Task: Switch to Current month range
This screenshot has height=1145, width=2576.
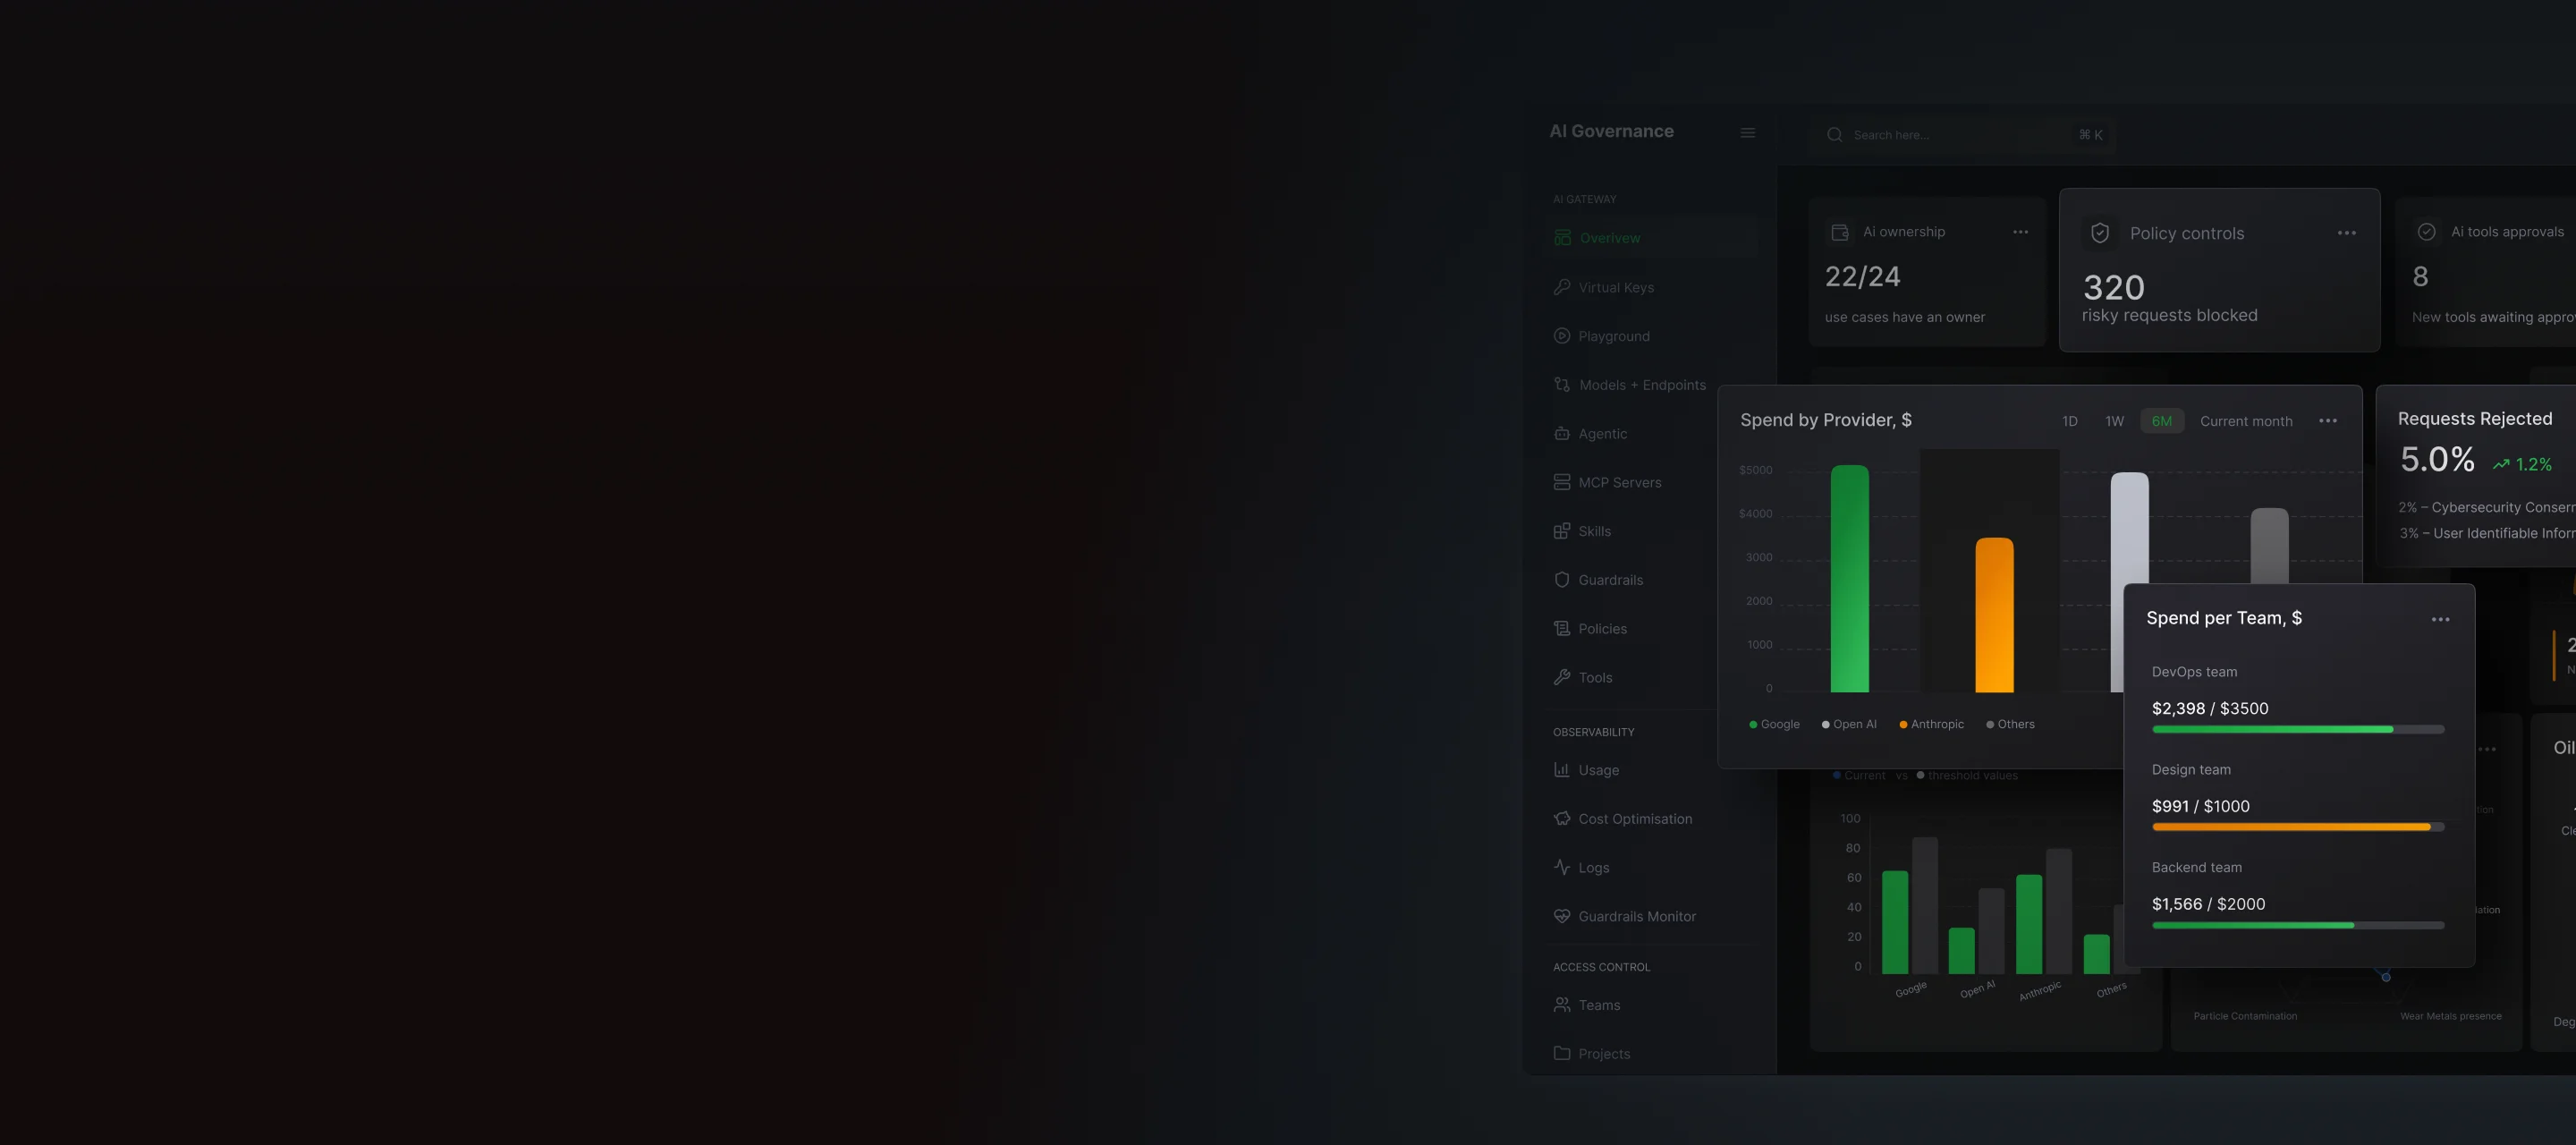Action: (x=2245, y=421)
